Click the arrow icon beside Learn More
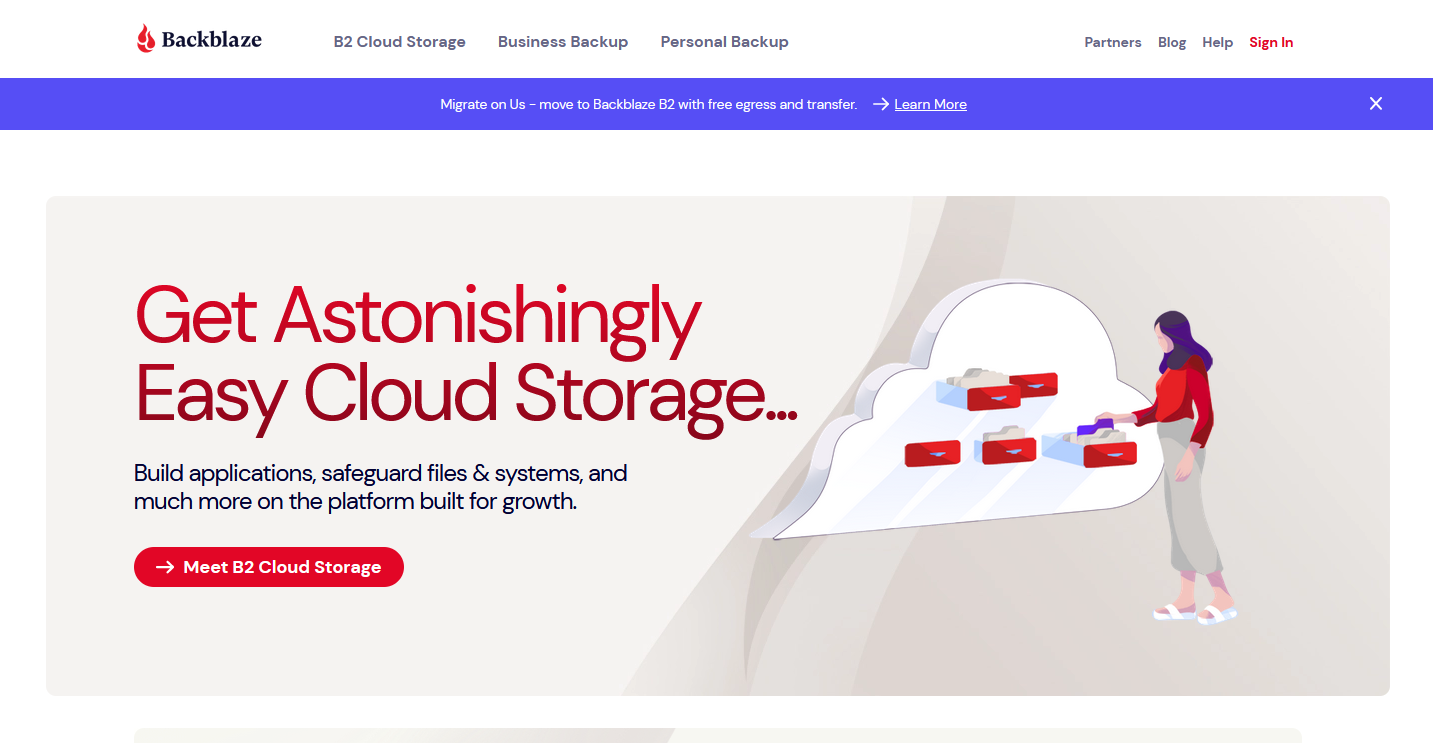This screenshot has height=743, width=1433. 880,104
